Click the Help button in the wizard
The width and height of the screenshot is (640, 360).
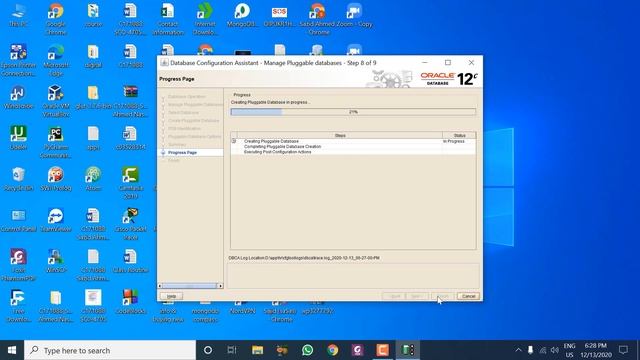click(x=171, y=296)
